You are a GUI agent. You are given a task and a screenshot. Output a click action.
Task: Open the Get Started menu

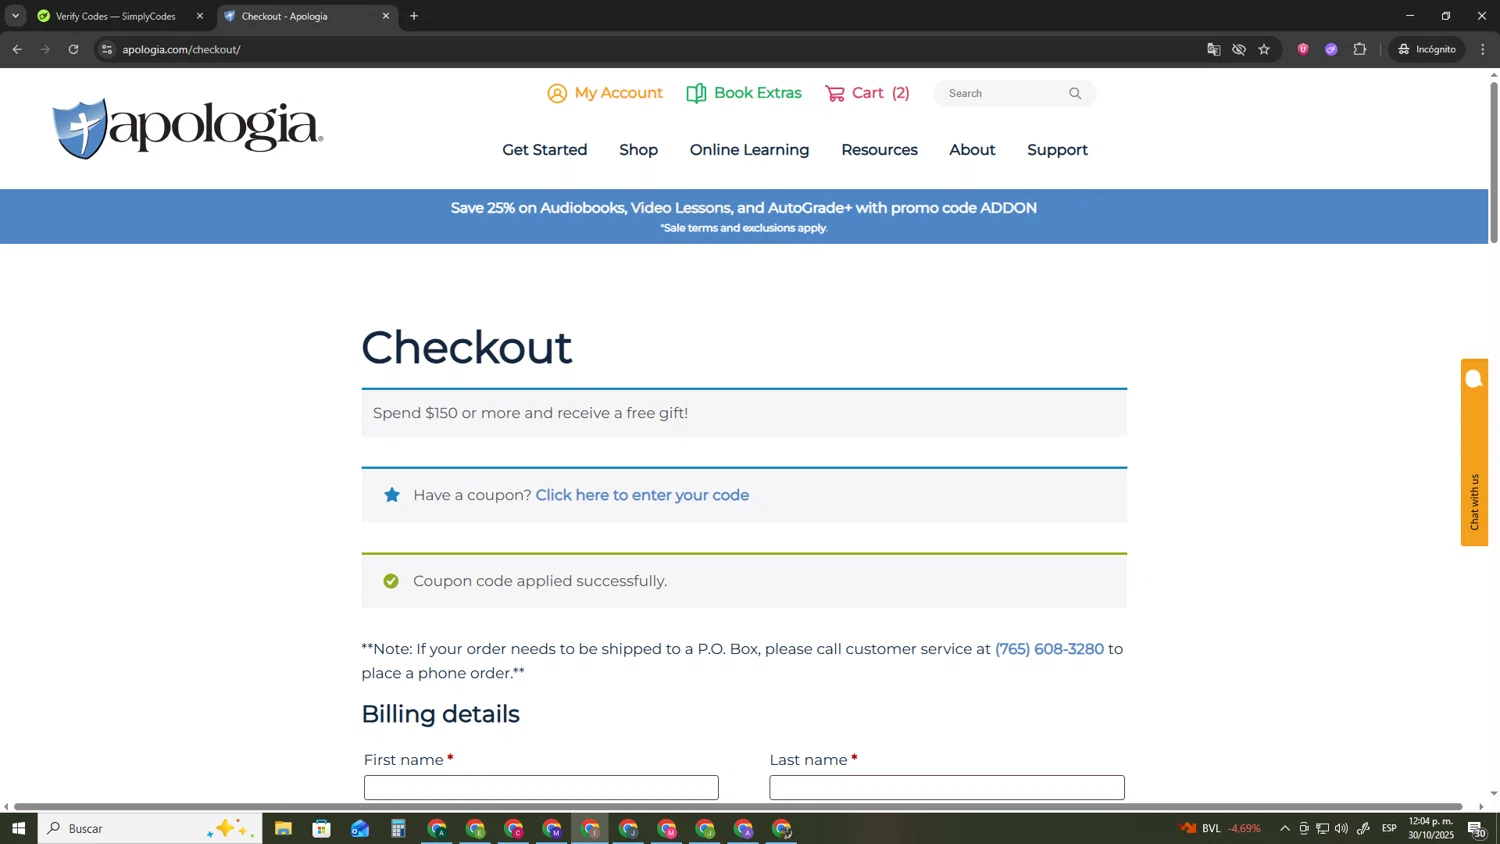pyautogui.click(x=544, y=150)
